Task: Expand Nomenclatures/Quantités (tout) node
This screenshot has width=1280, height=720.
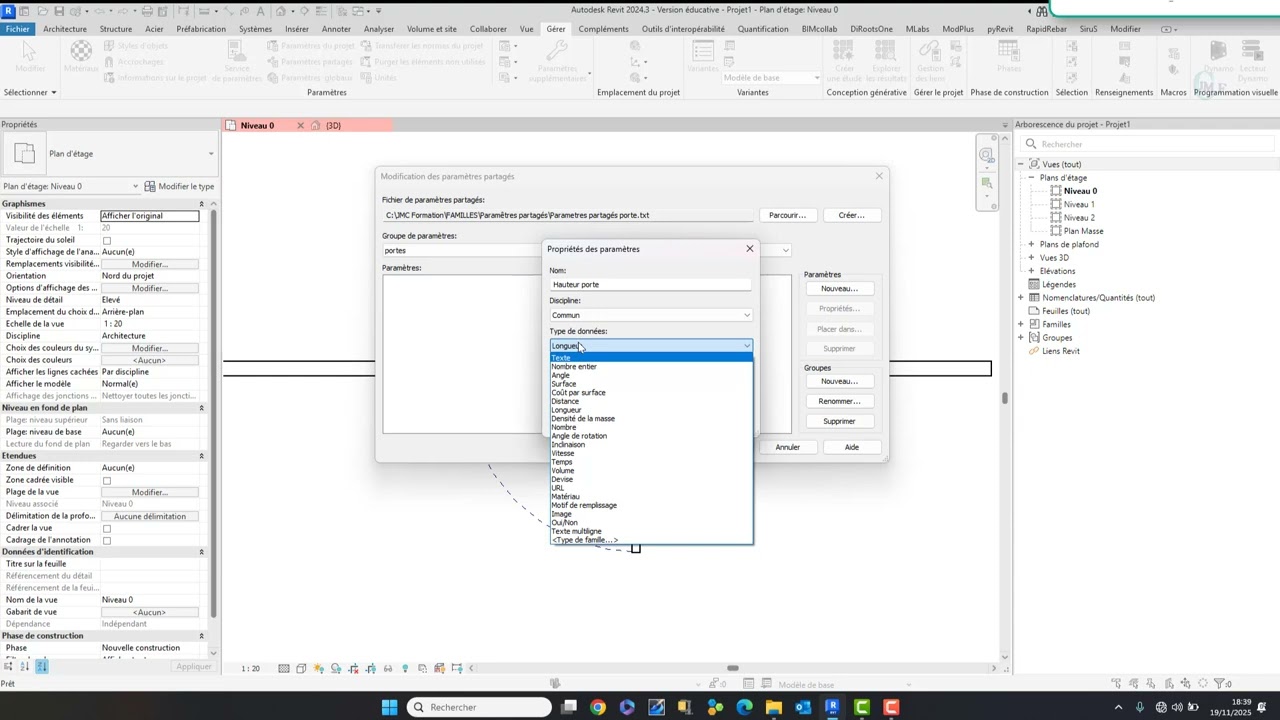Action: pos(1021,298)
